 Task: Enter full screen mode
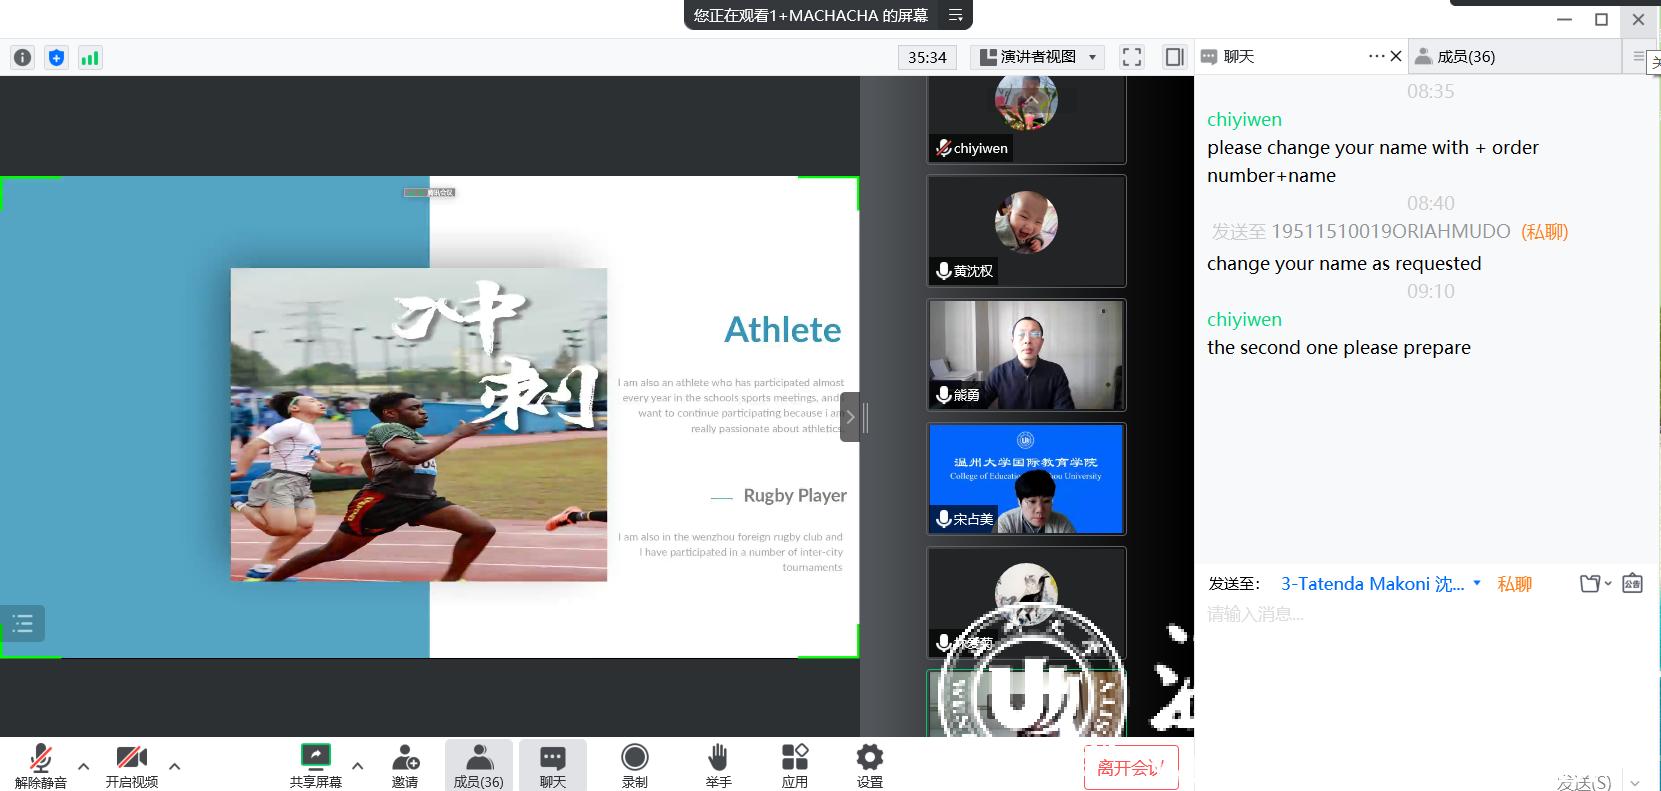tap(1132, 57)
